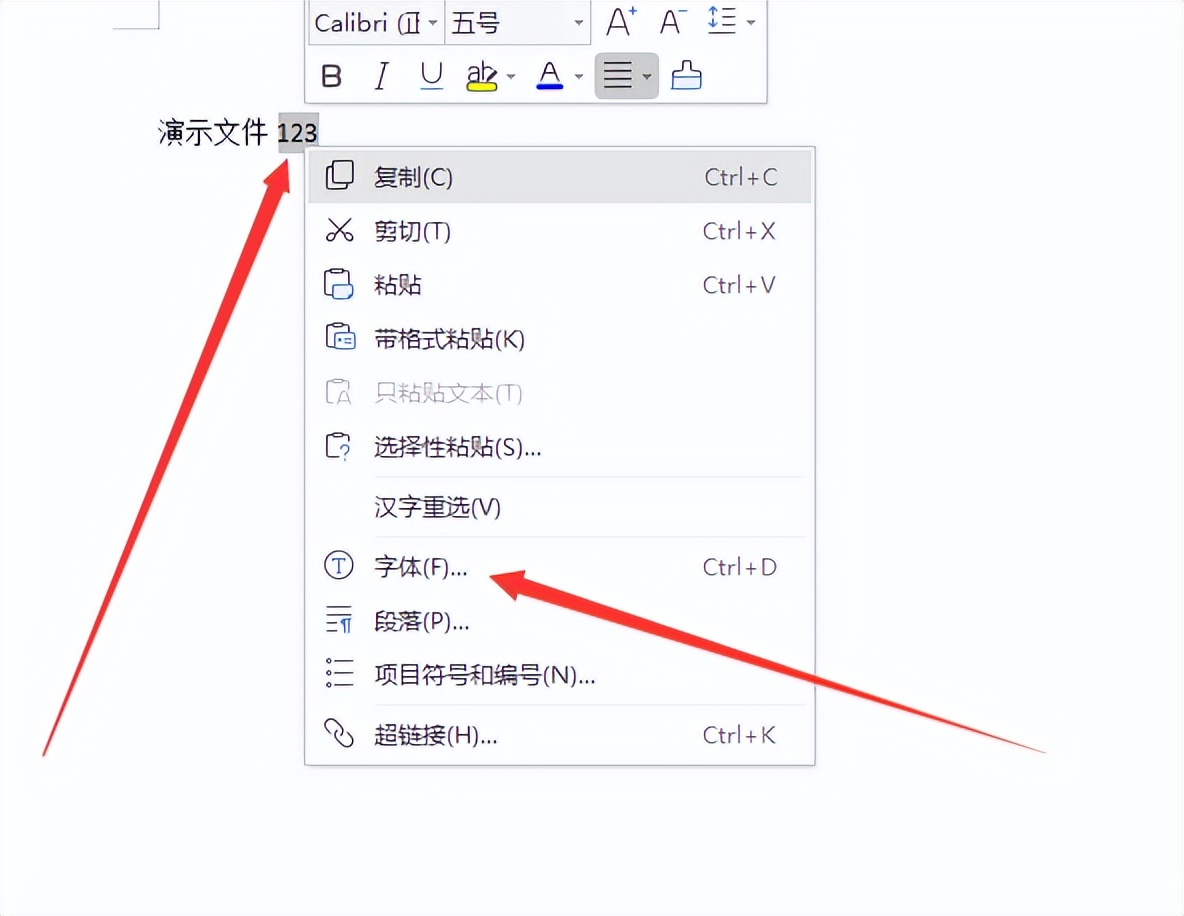The width and height of the screenshot is (1184, 916).
Task: Choose 字体(F)... from context menu
Action: click(560, 566)
